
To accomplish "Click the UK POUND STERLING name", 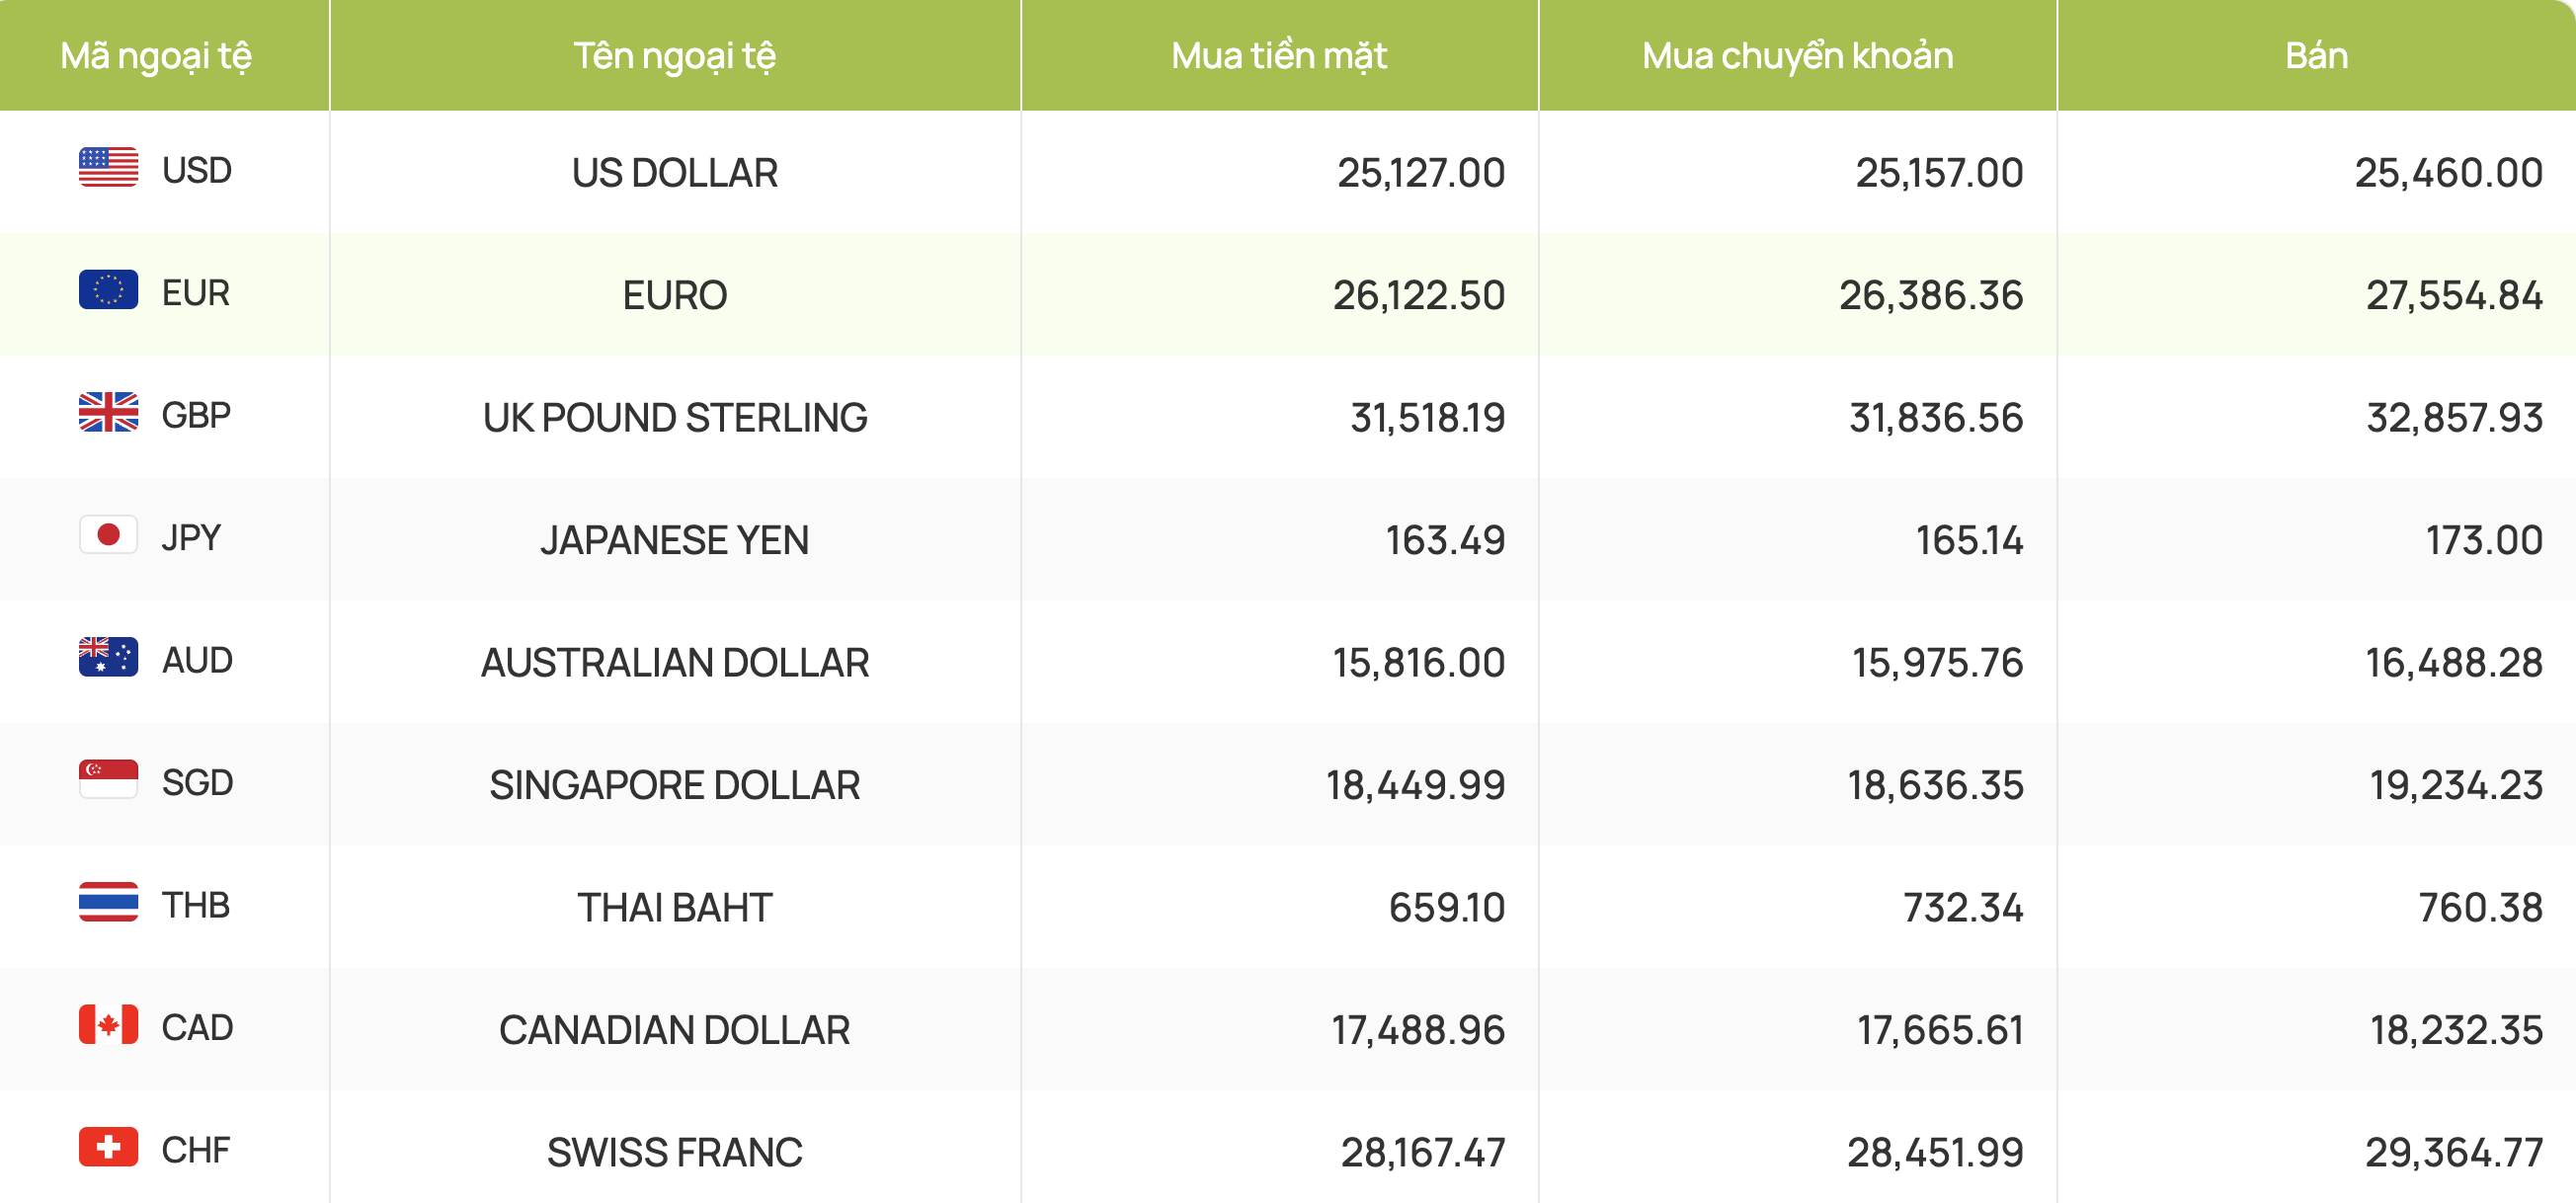I will click(675, 418).
